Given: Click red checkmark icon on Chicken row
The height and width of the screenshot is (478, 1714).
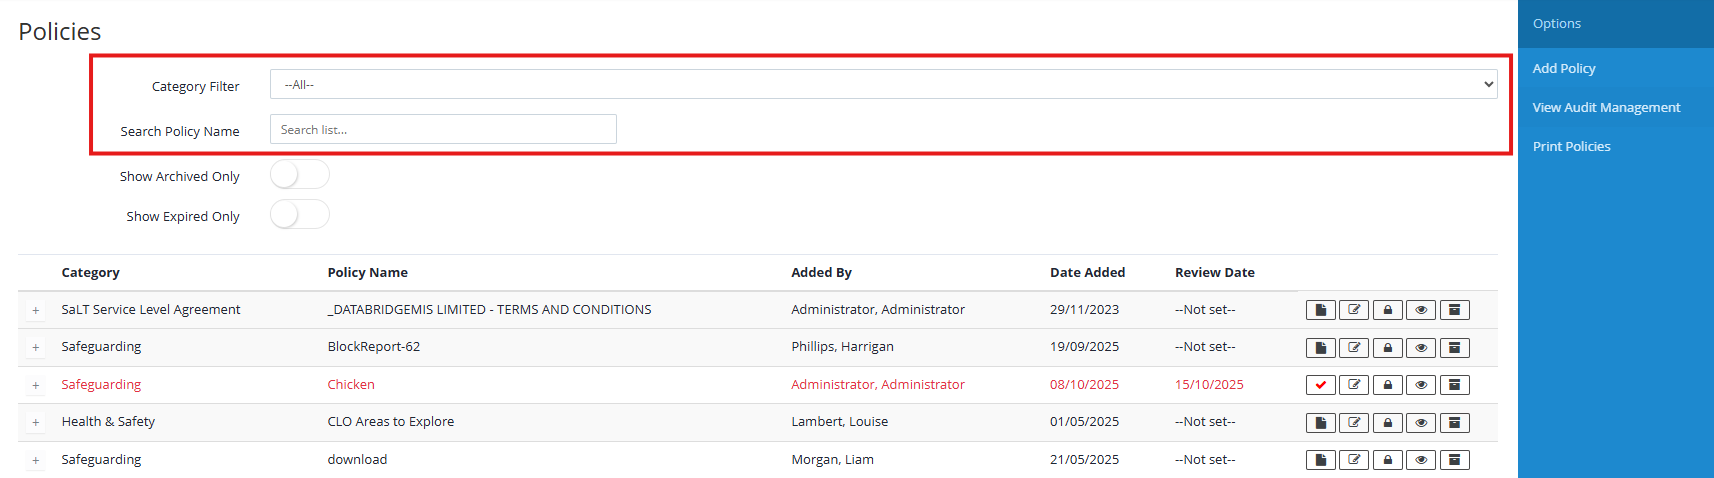Looking at the screenshot, I should [x=1320, y=385].
